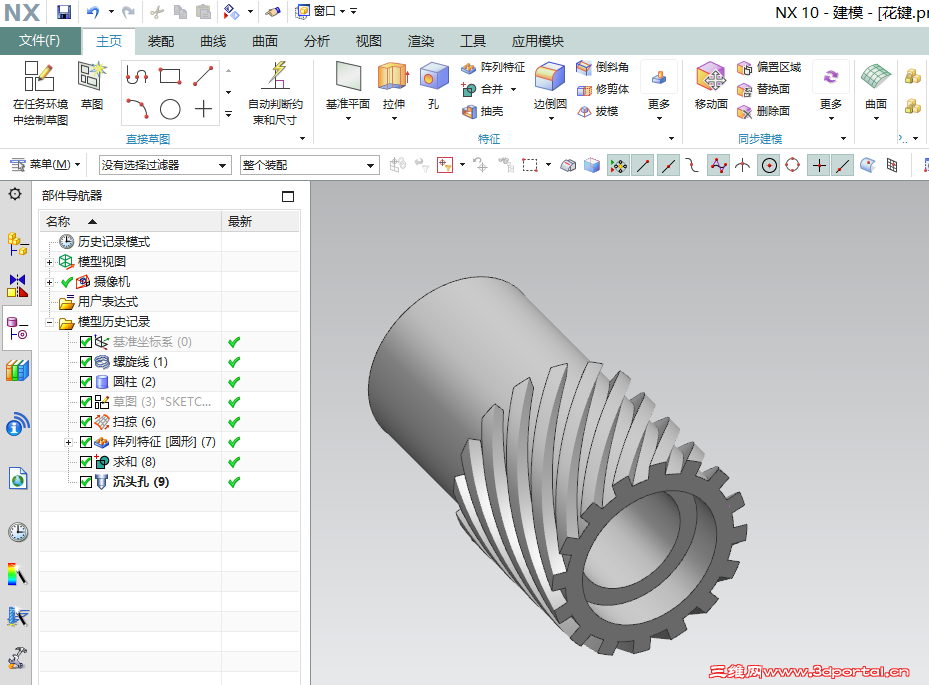Uncheck the 沉头孔 (9) checkbox
The image size is (929, 685).
click(x=85, y=482)
